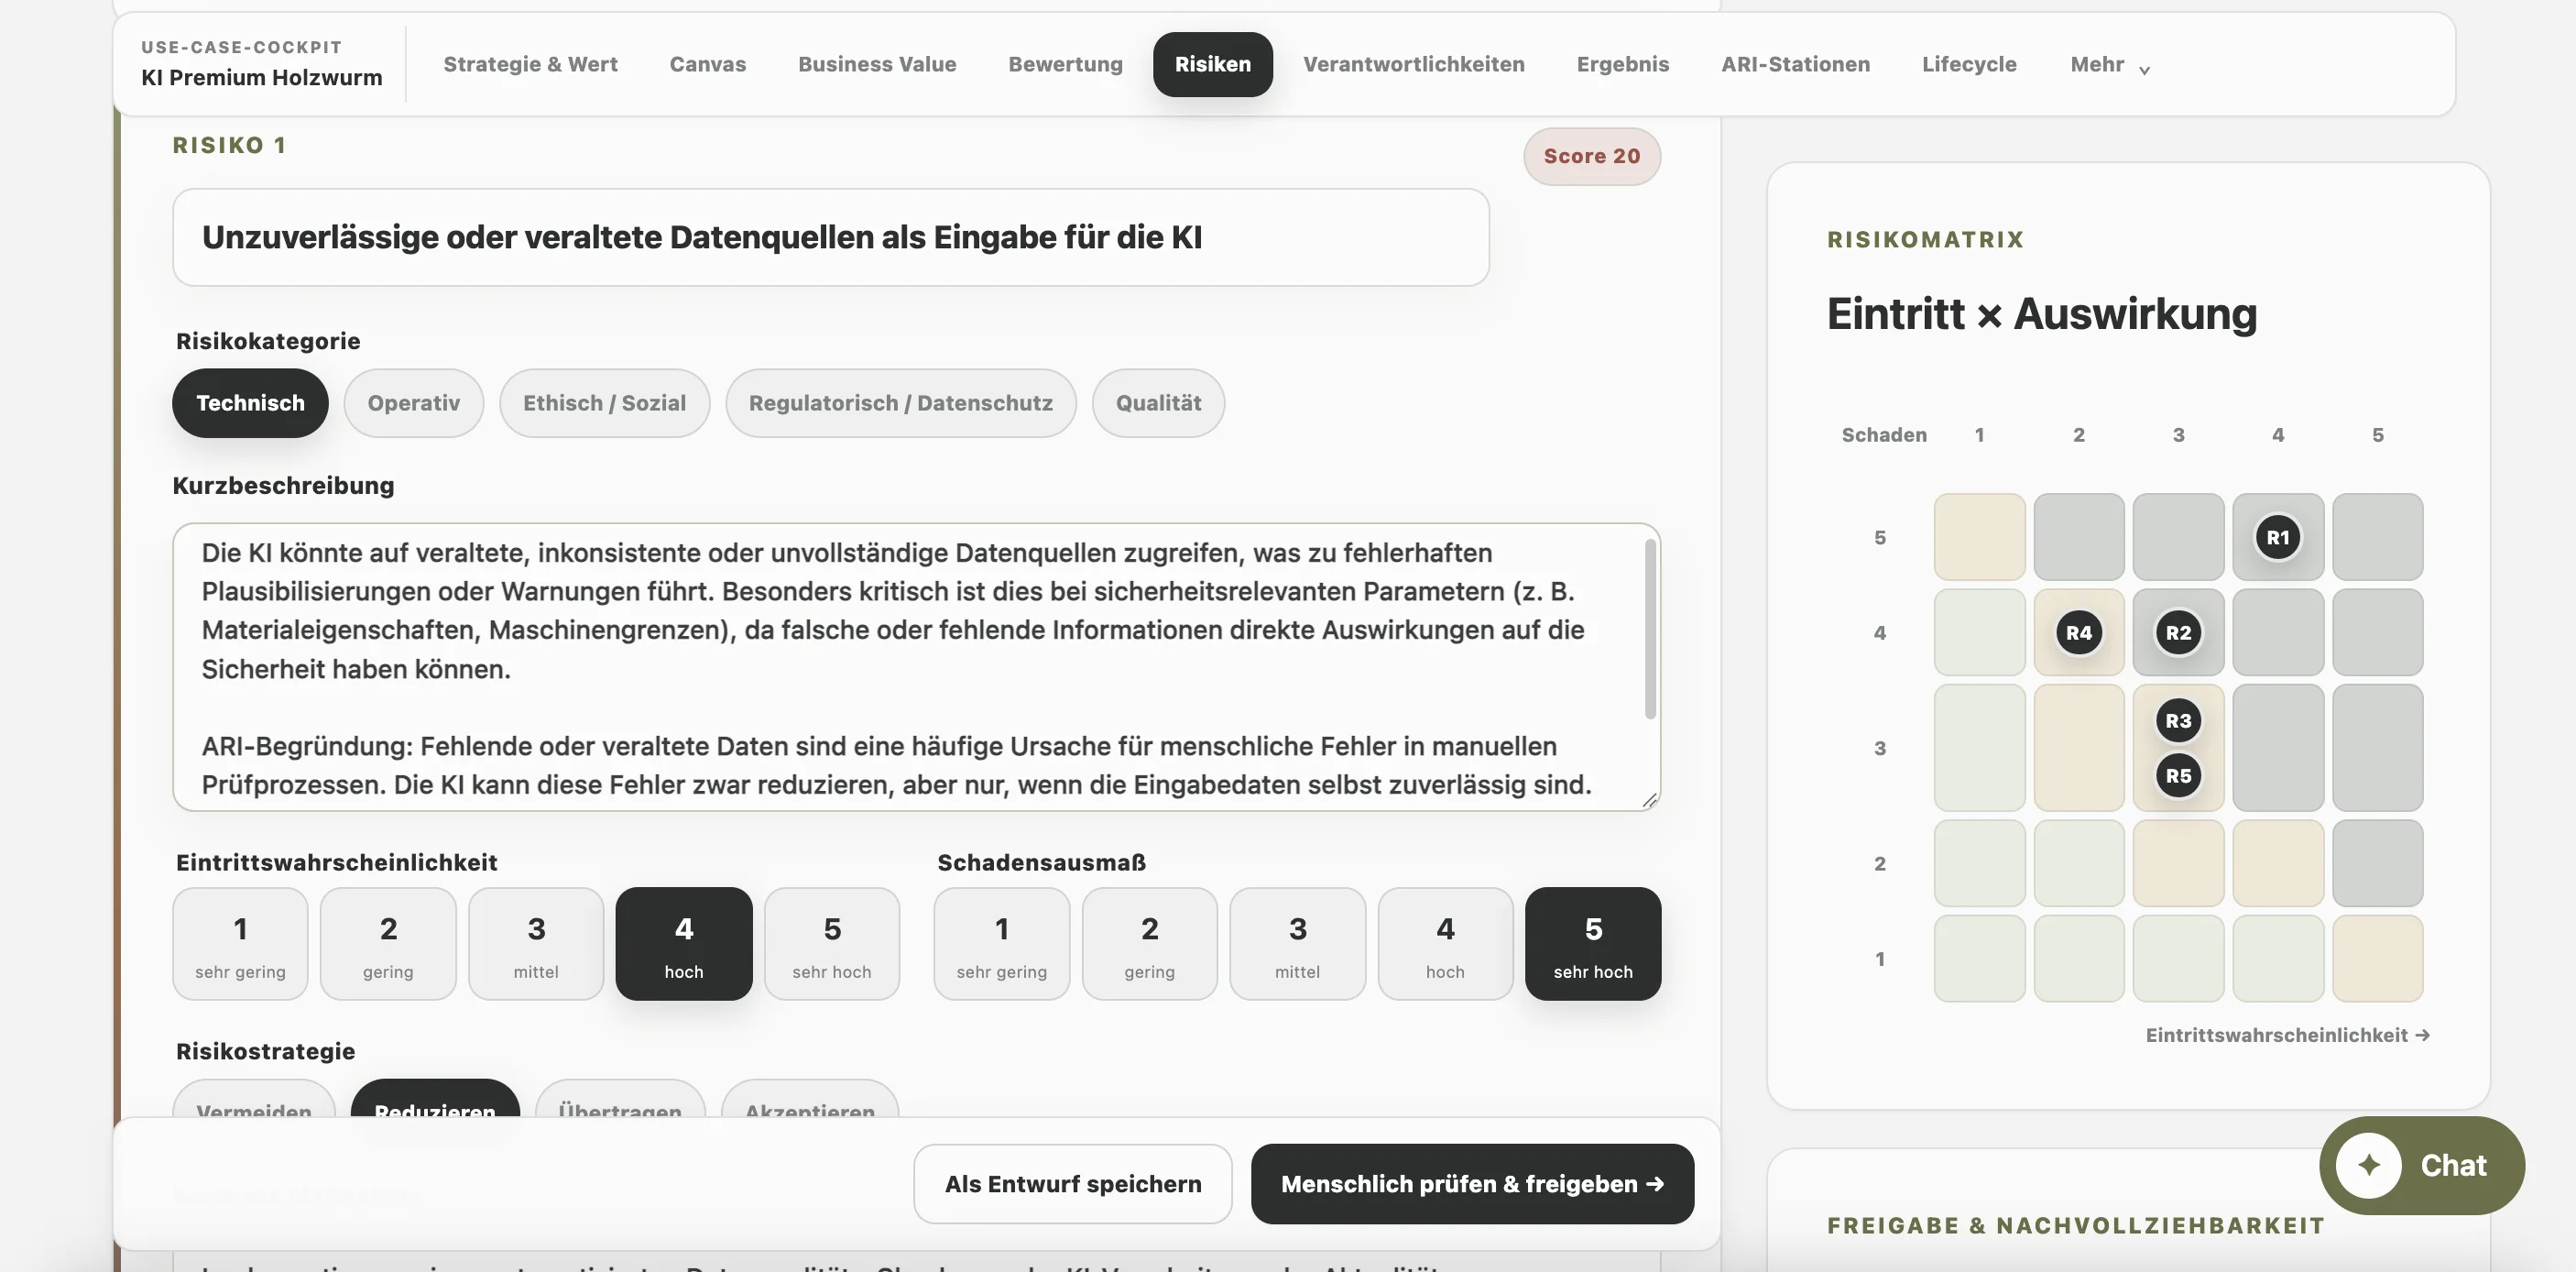Set Schadensausmaß to 1 sehr gering
The image size is (2576, 1272).
tap(1001, 943)
